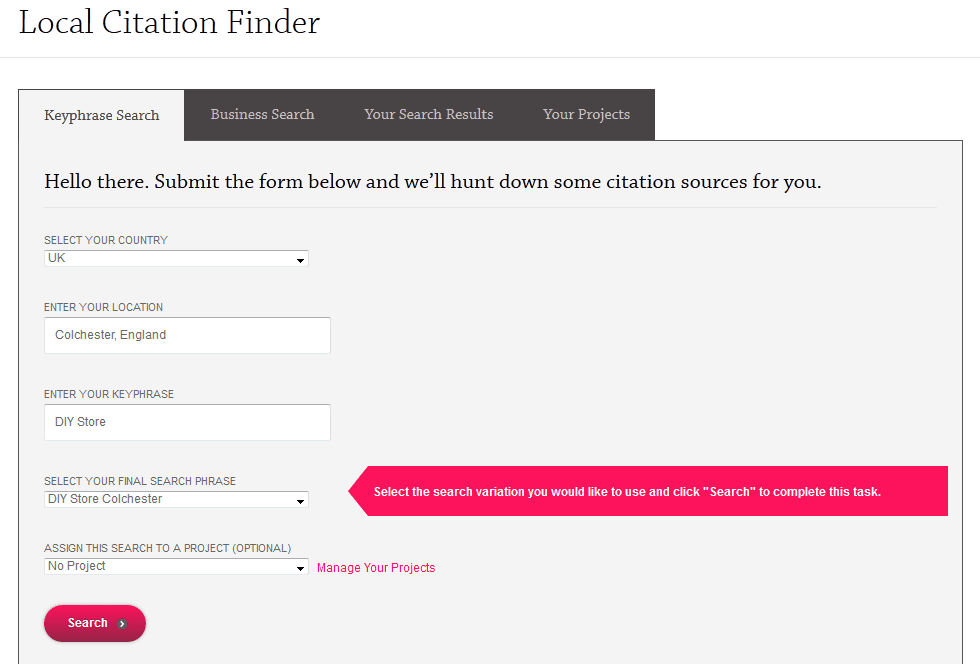Click the arrow icon inside Search button

tap(122, 624)
